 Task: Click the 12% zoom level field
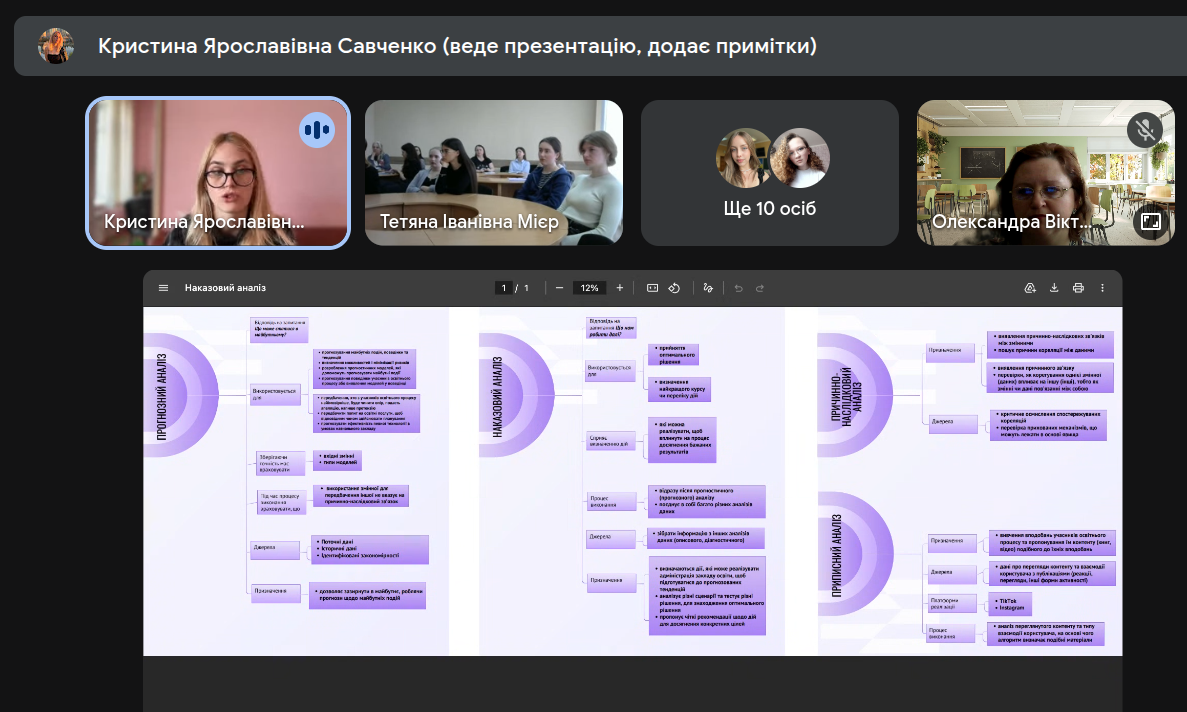click(589, 288)
